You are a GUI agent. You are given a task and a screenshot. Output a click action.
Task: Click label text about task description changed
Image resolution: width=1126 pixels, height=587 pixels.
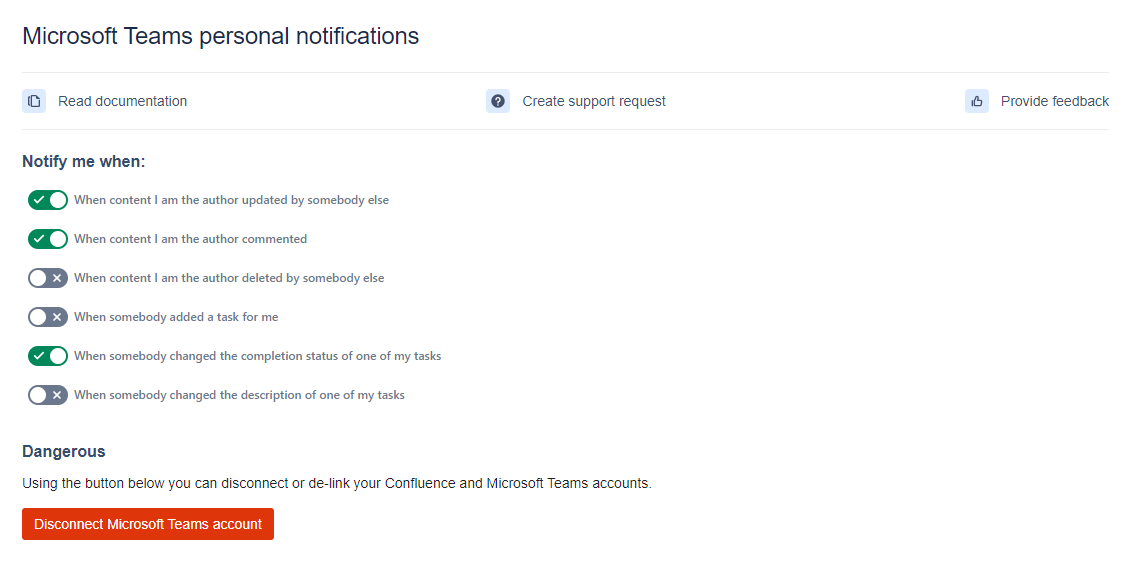[x=239, y=395]
